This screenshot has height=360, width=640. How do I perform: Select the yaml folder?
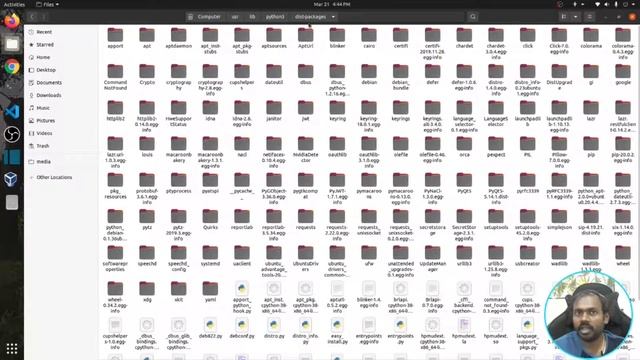click(210, 291)
